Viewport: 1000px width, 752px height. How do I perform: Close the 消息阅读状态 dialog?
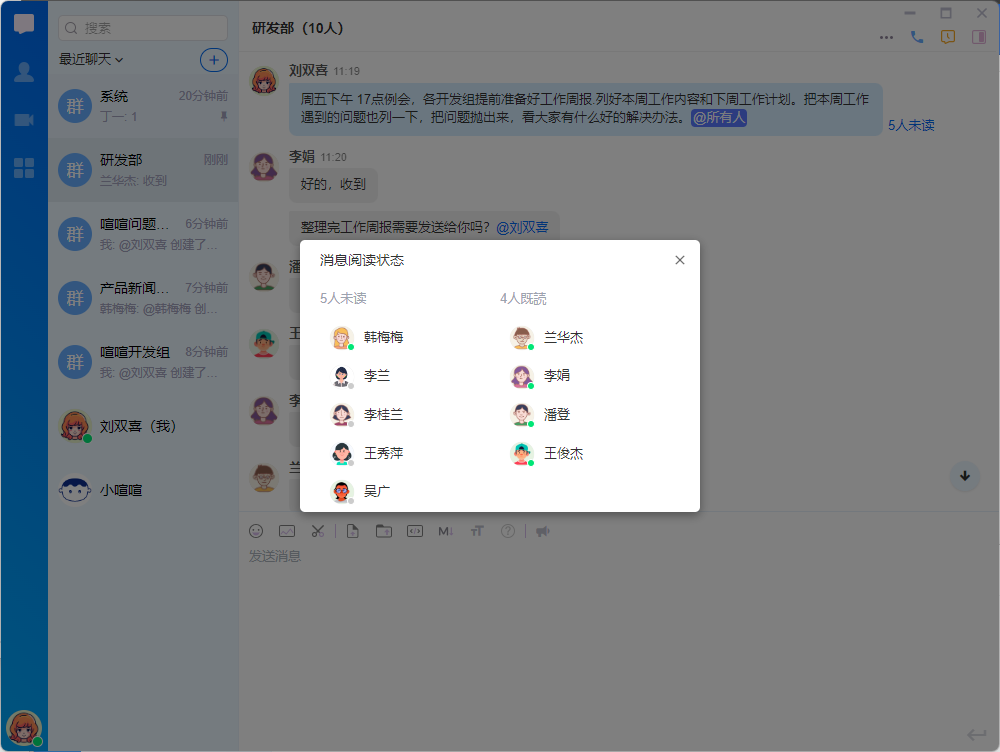[680, 260]
